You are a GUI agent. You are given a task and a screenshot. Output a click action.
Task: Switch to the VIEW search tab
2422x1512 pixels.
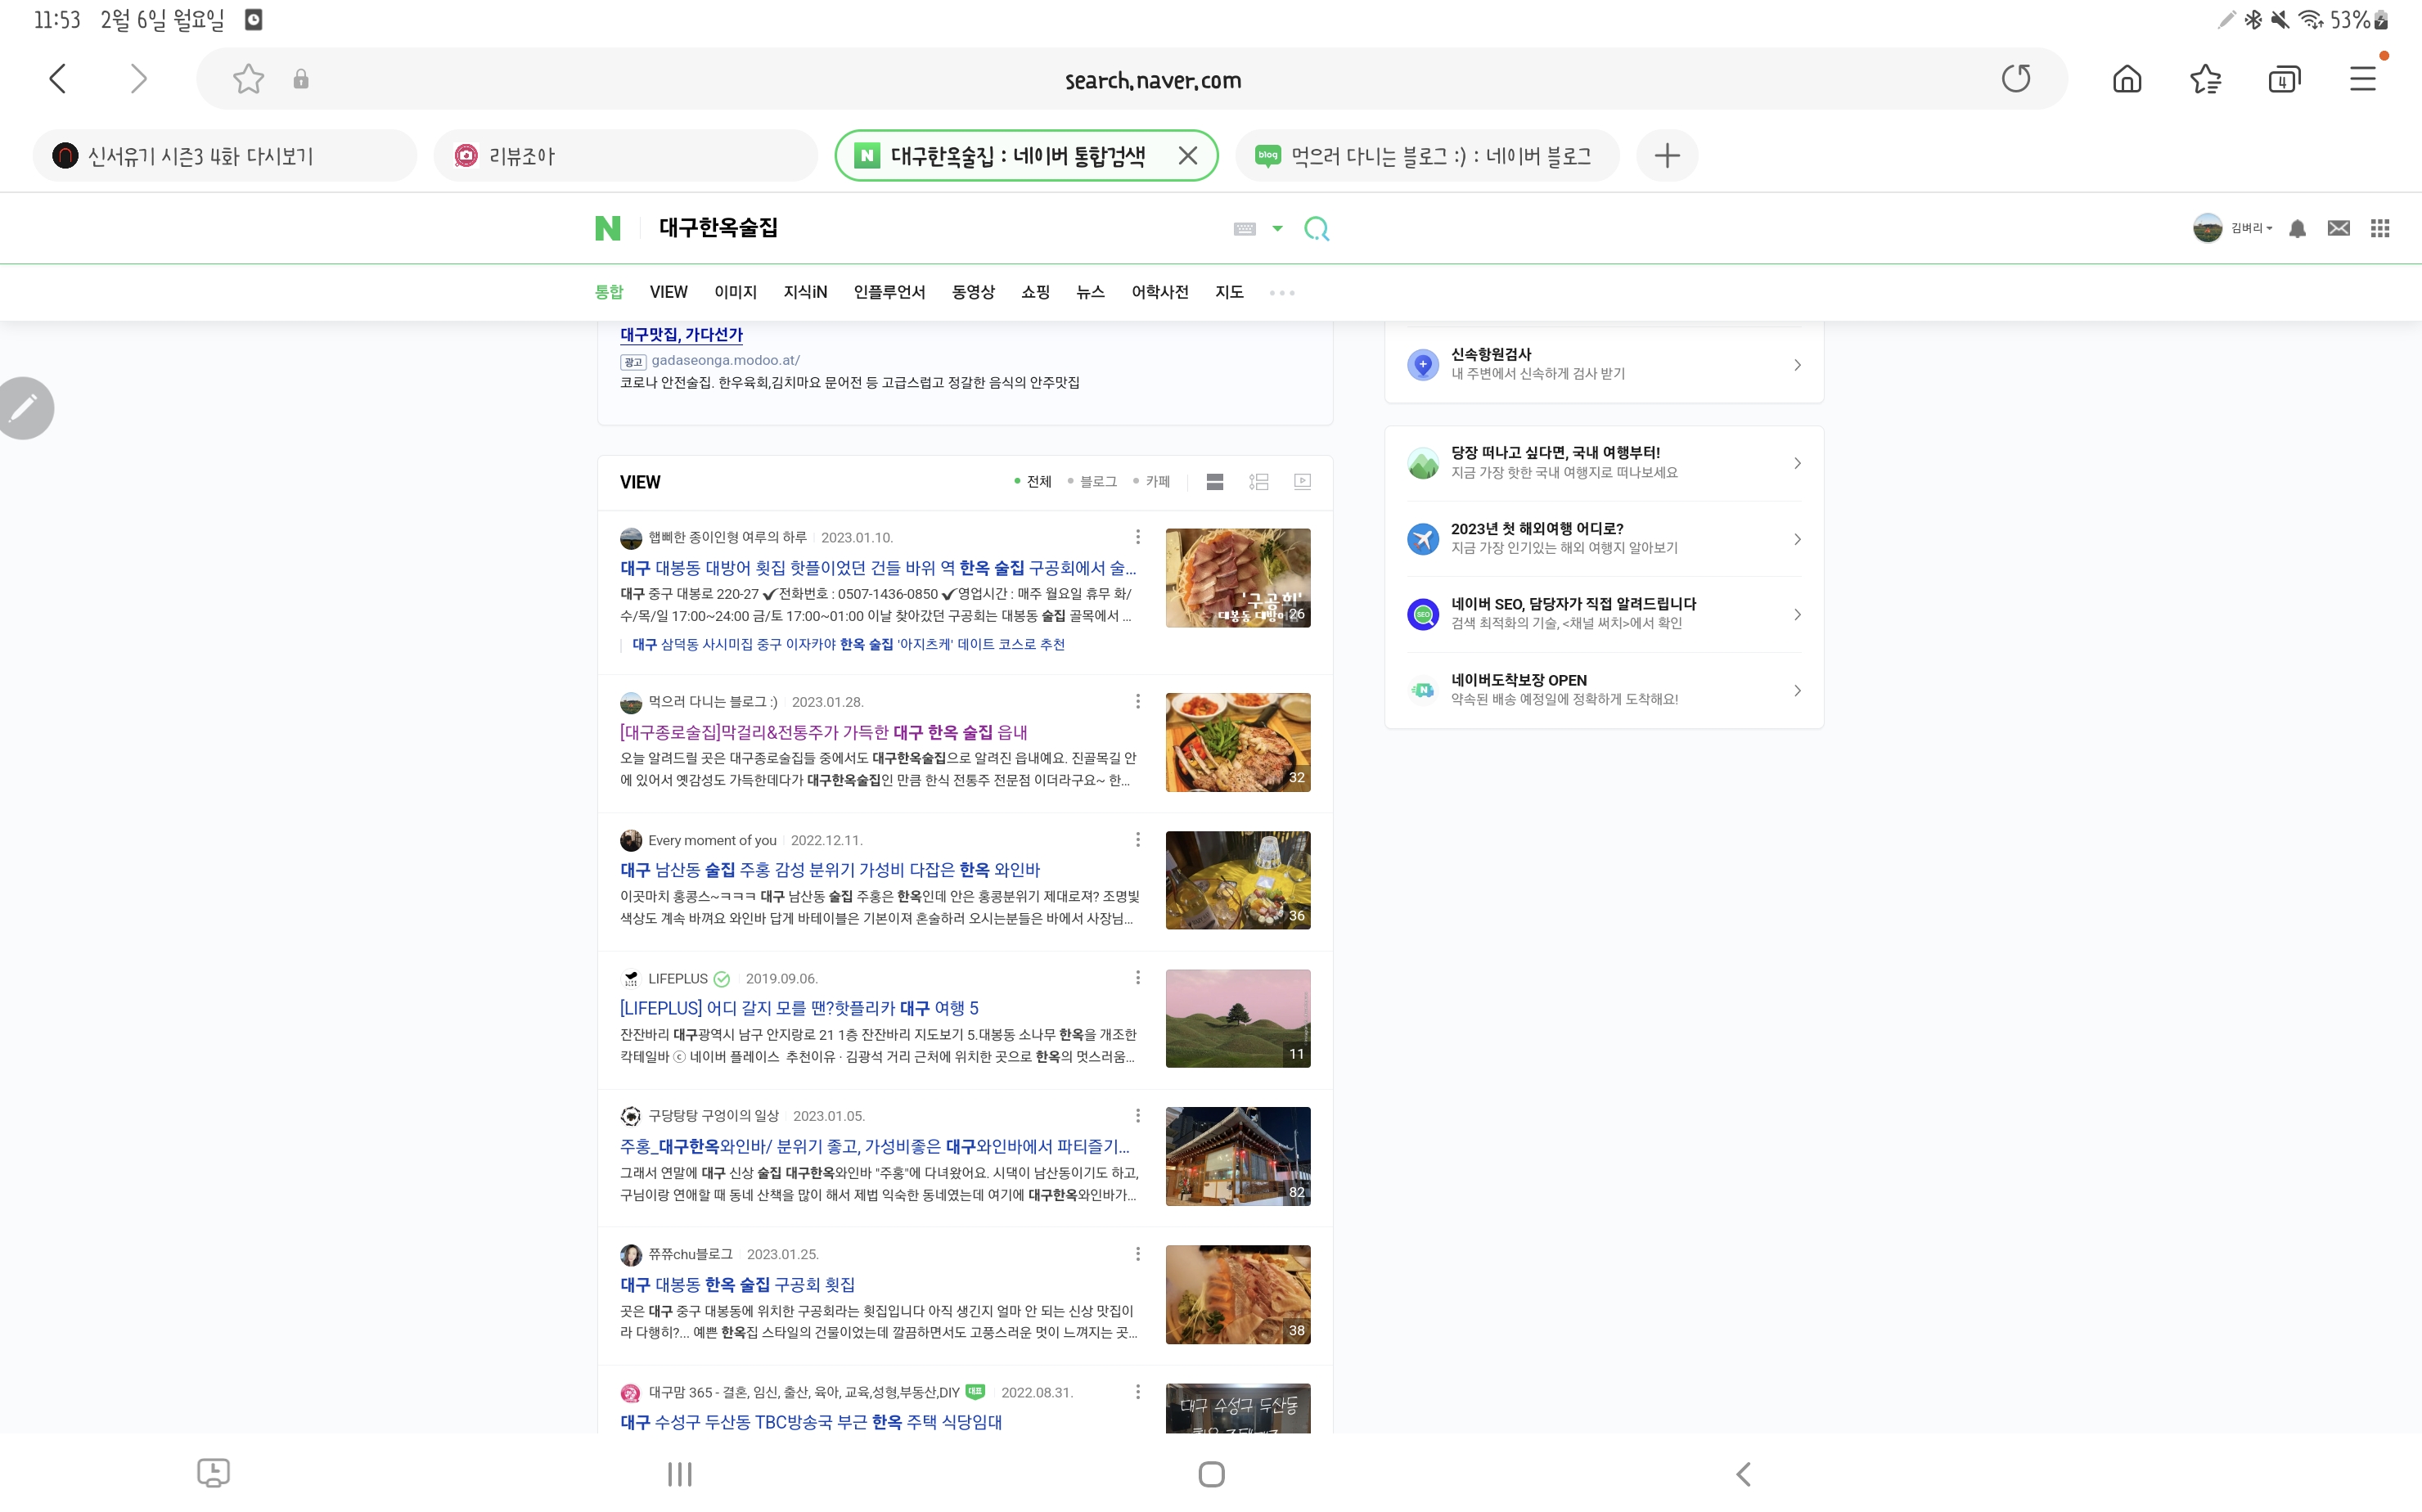(x=668, y=292)
